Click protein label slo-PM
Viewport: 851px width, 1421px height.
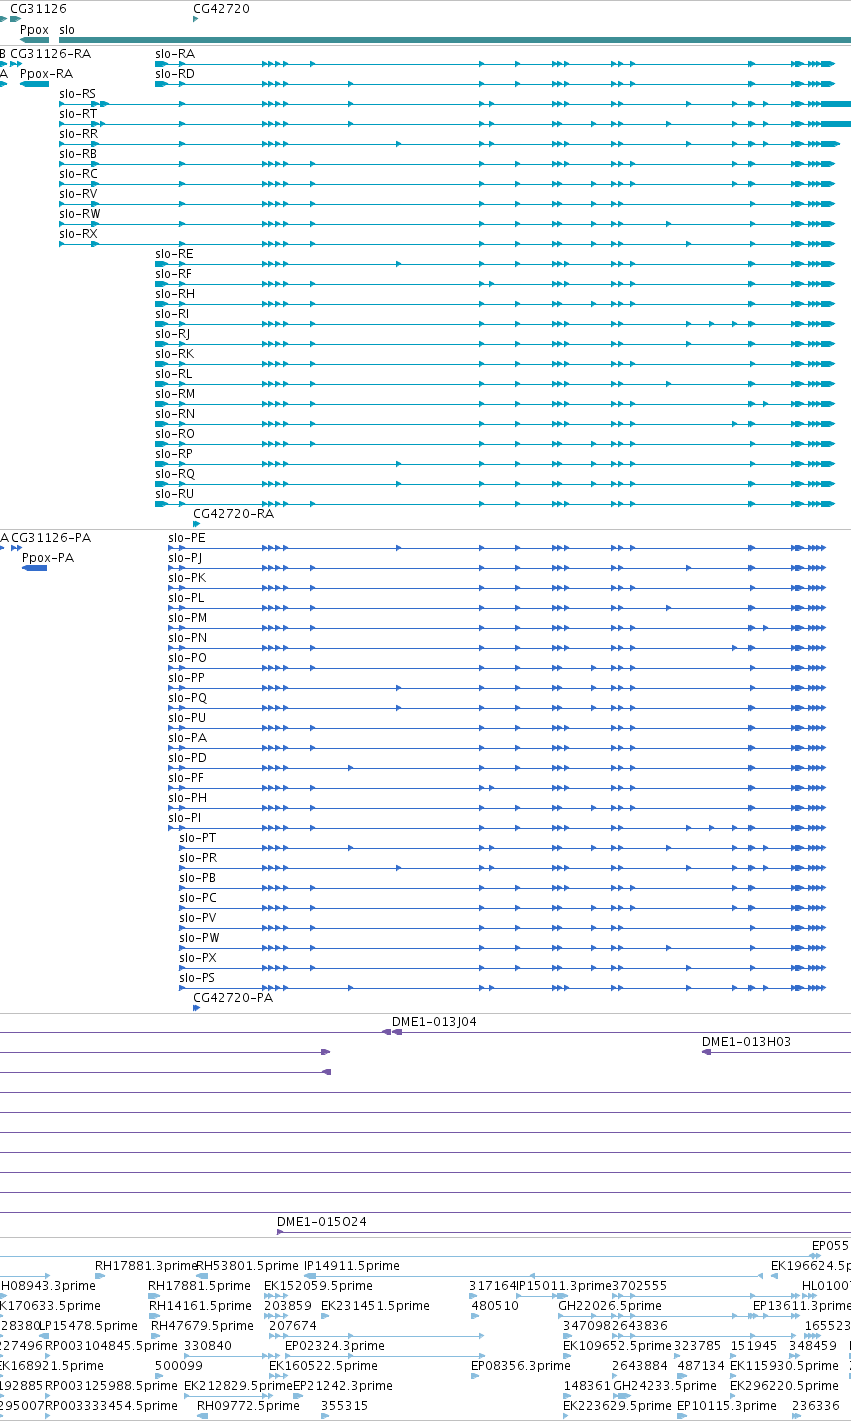click(x=188, y=618)
